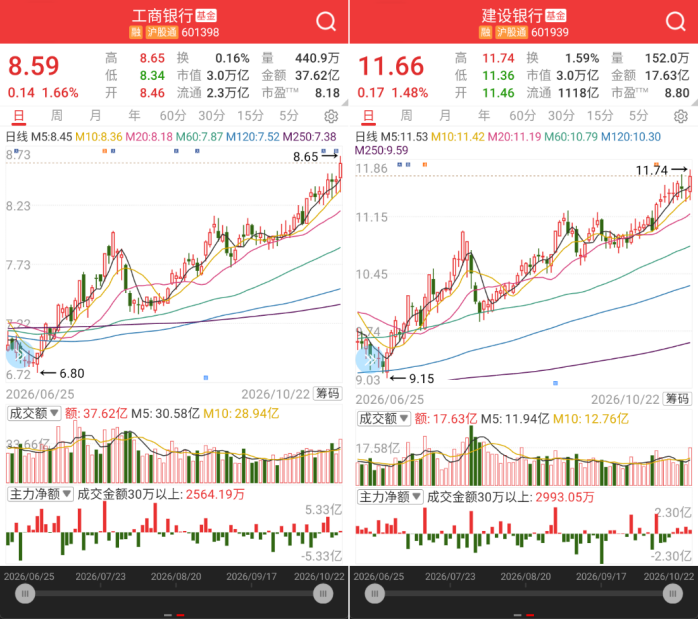Grab right range handle on 建设银行 timeline
698x619 pixels.
(x=673, y=594)
